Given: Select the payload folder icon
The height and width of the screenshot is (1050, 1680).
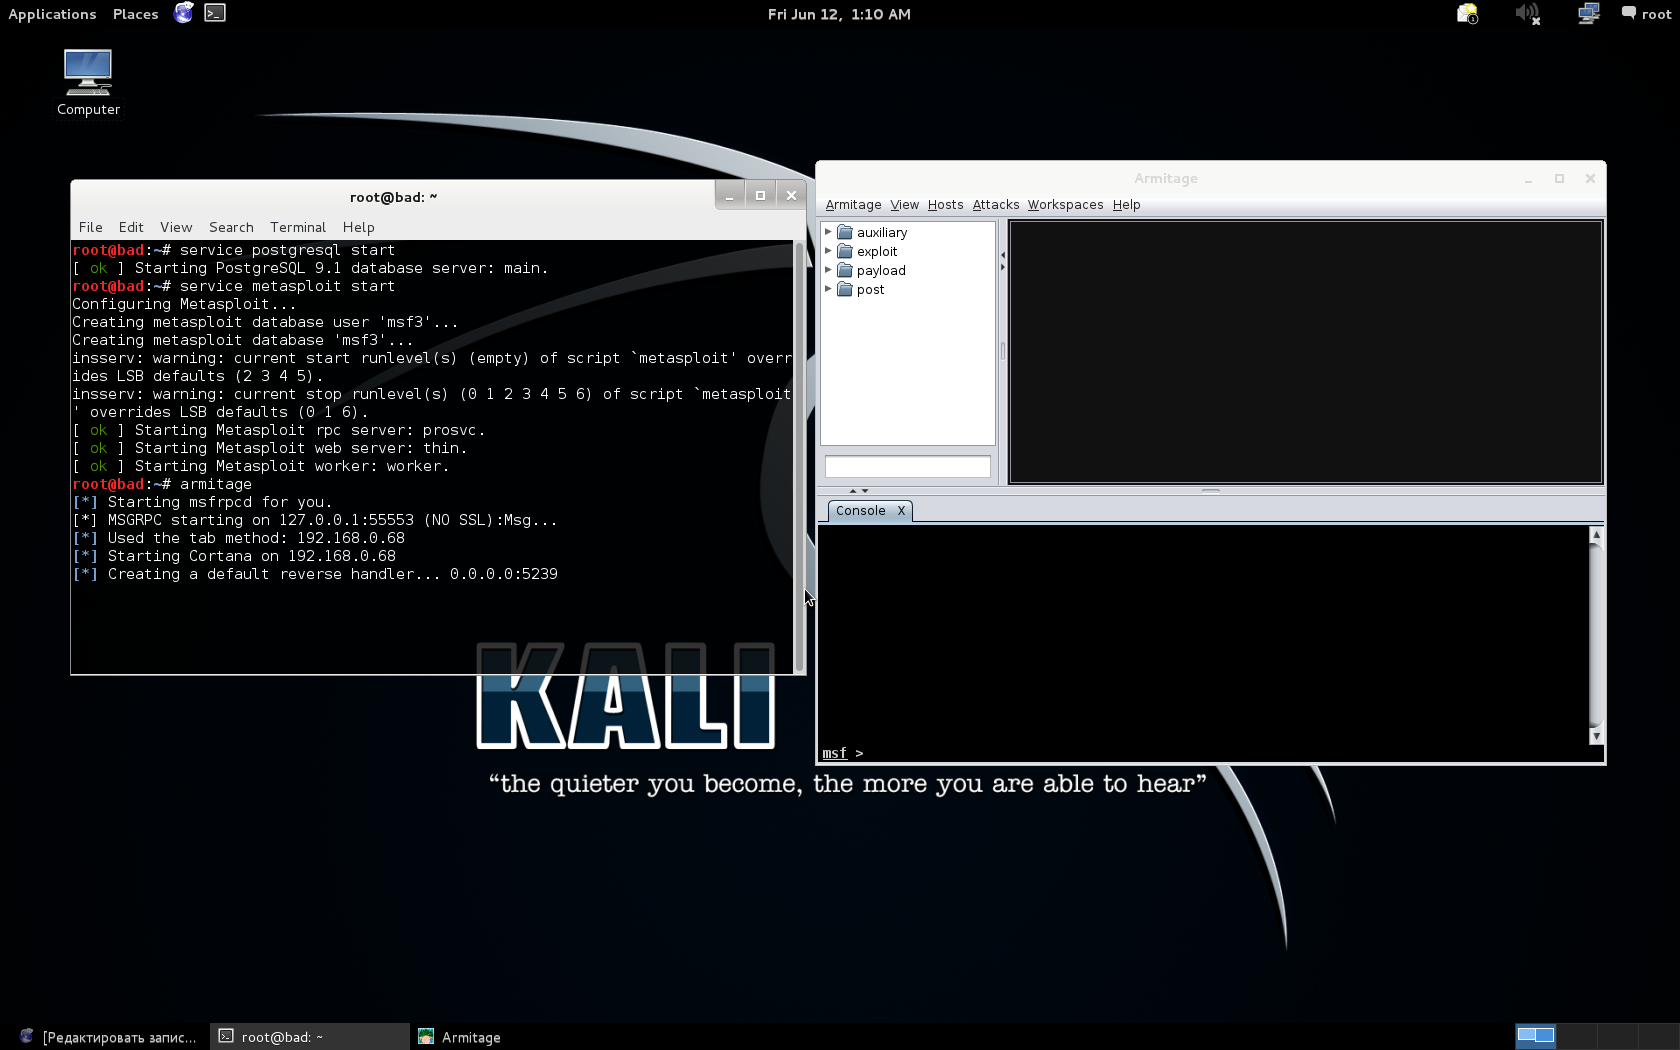Looking at the screenshot, I should [x=845, y=270].
